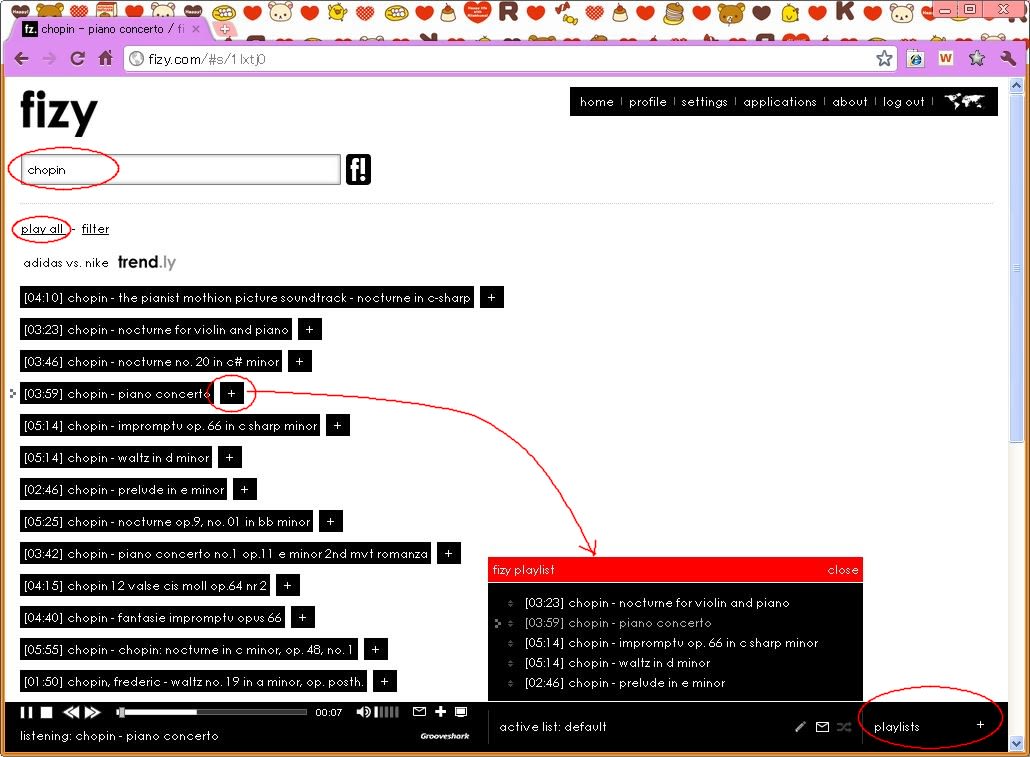
Task: Click the 'filter' link
Action: (x=95, y=229)
